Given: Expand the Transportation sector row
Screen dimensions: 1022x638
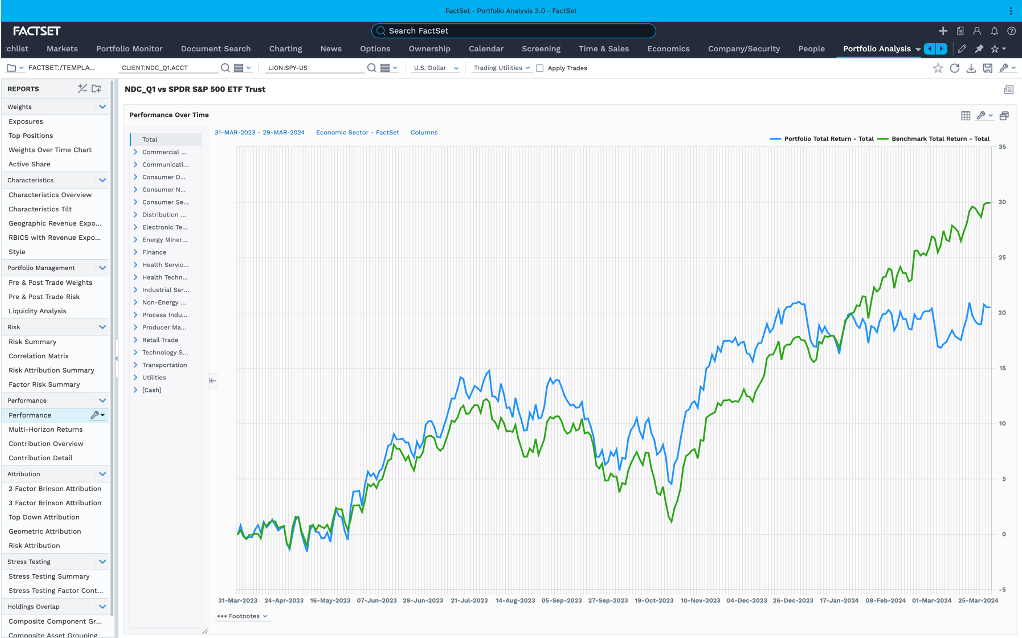Looking at the screenshot, I should click(136, 365).
